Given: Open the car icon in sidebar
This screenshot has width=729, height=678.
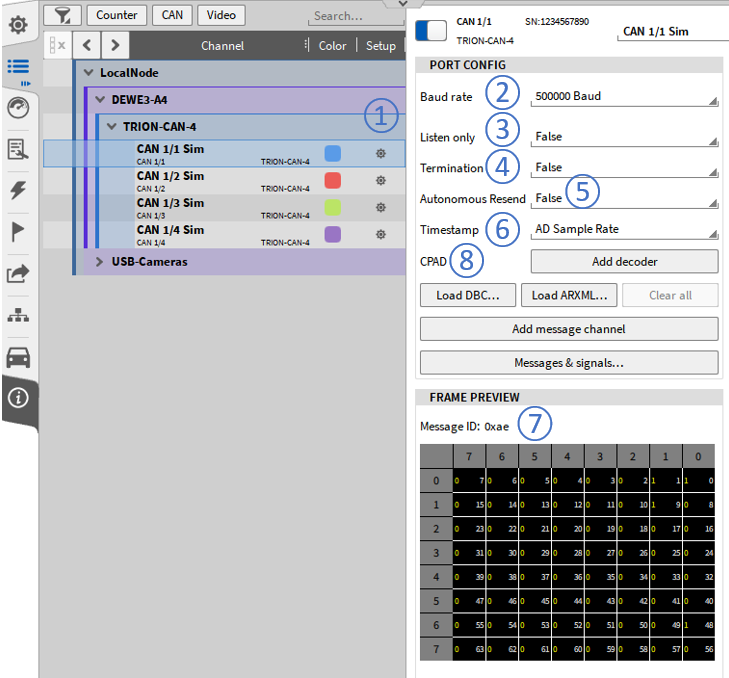Looking at the screenshot, I should coord(18,357).
